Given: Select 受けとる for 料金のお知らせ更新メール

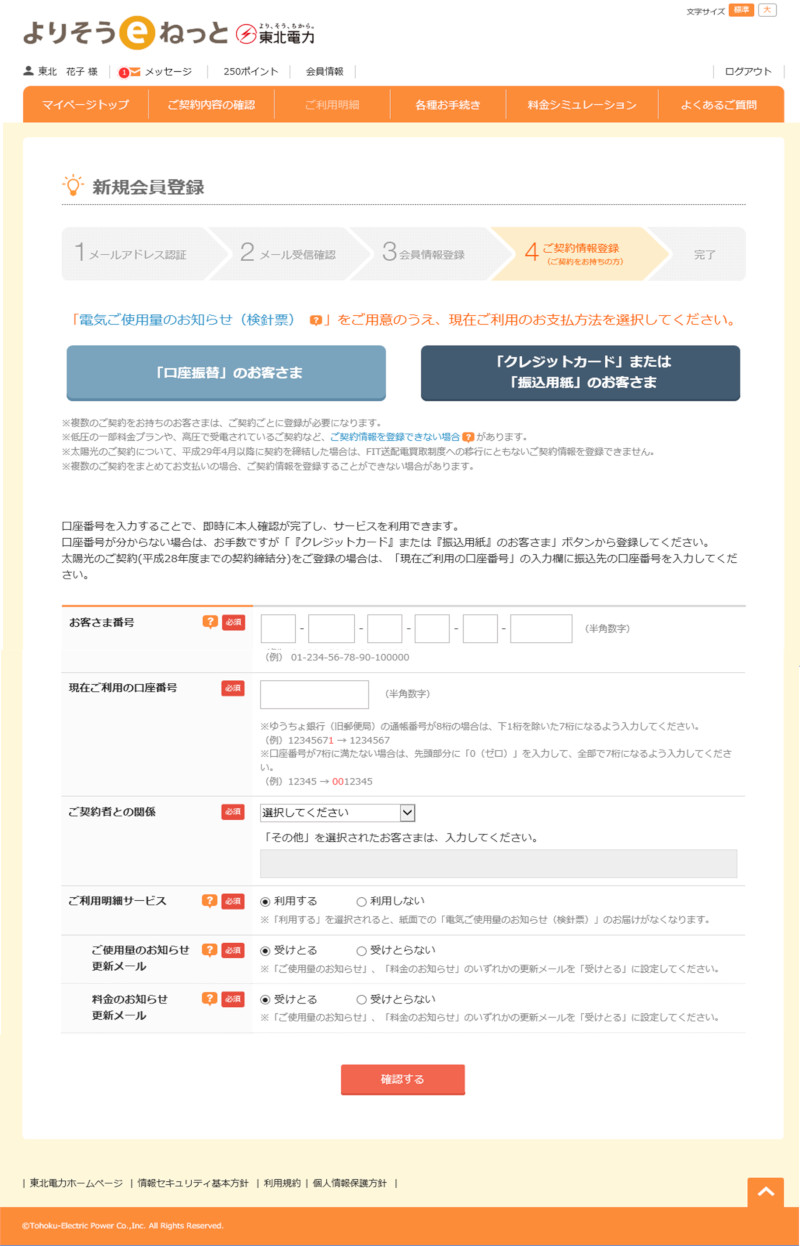Looking at the screenshot, I should [265, 999].
